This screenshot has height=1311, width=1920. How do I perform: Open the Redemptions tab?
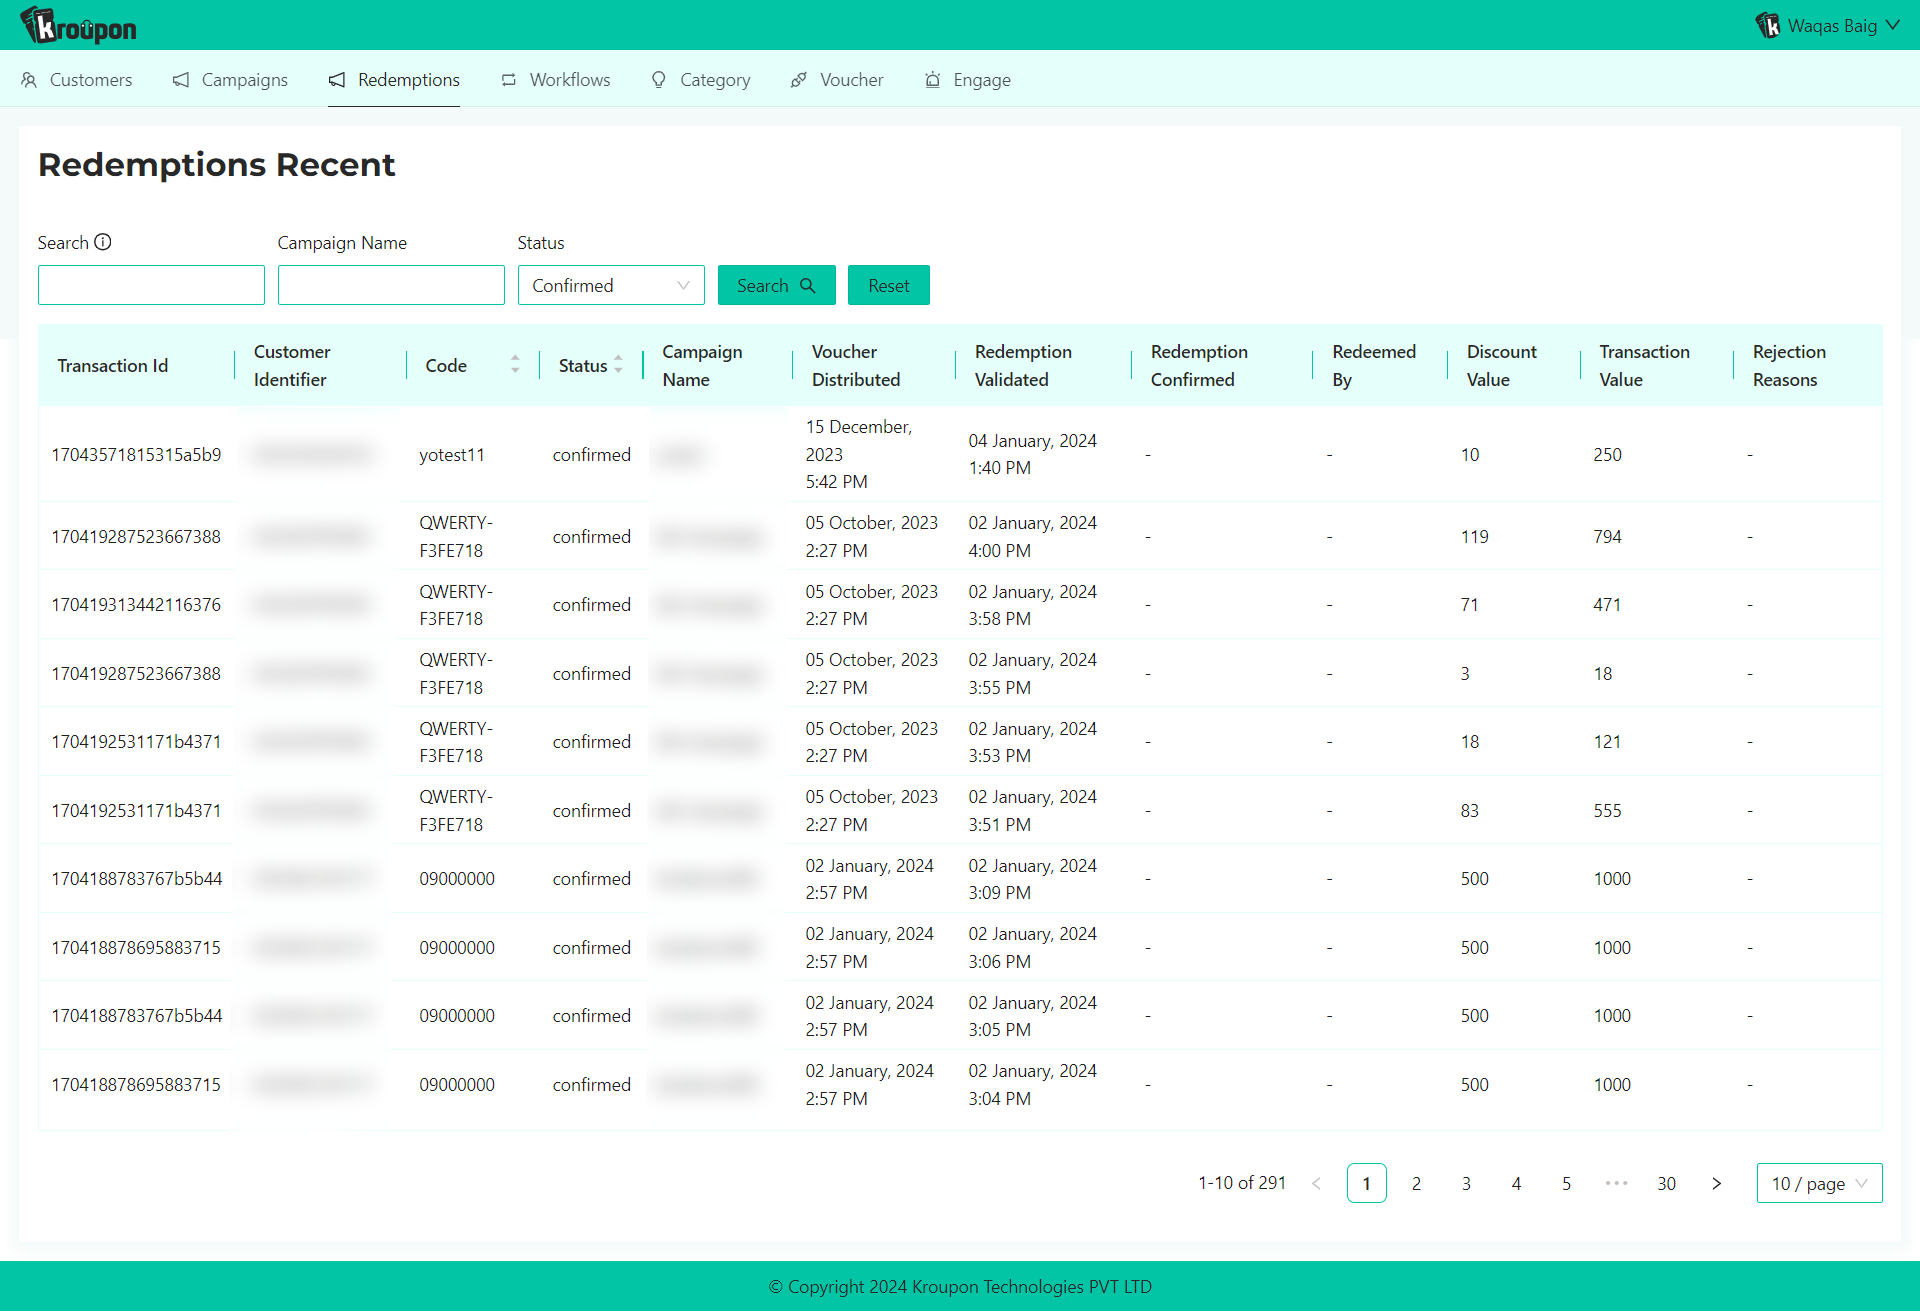(394, 80)
